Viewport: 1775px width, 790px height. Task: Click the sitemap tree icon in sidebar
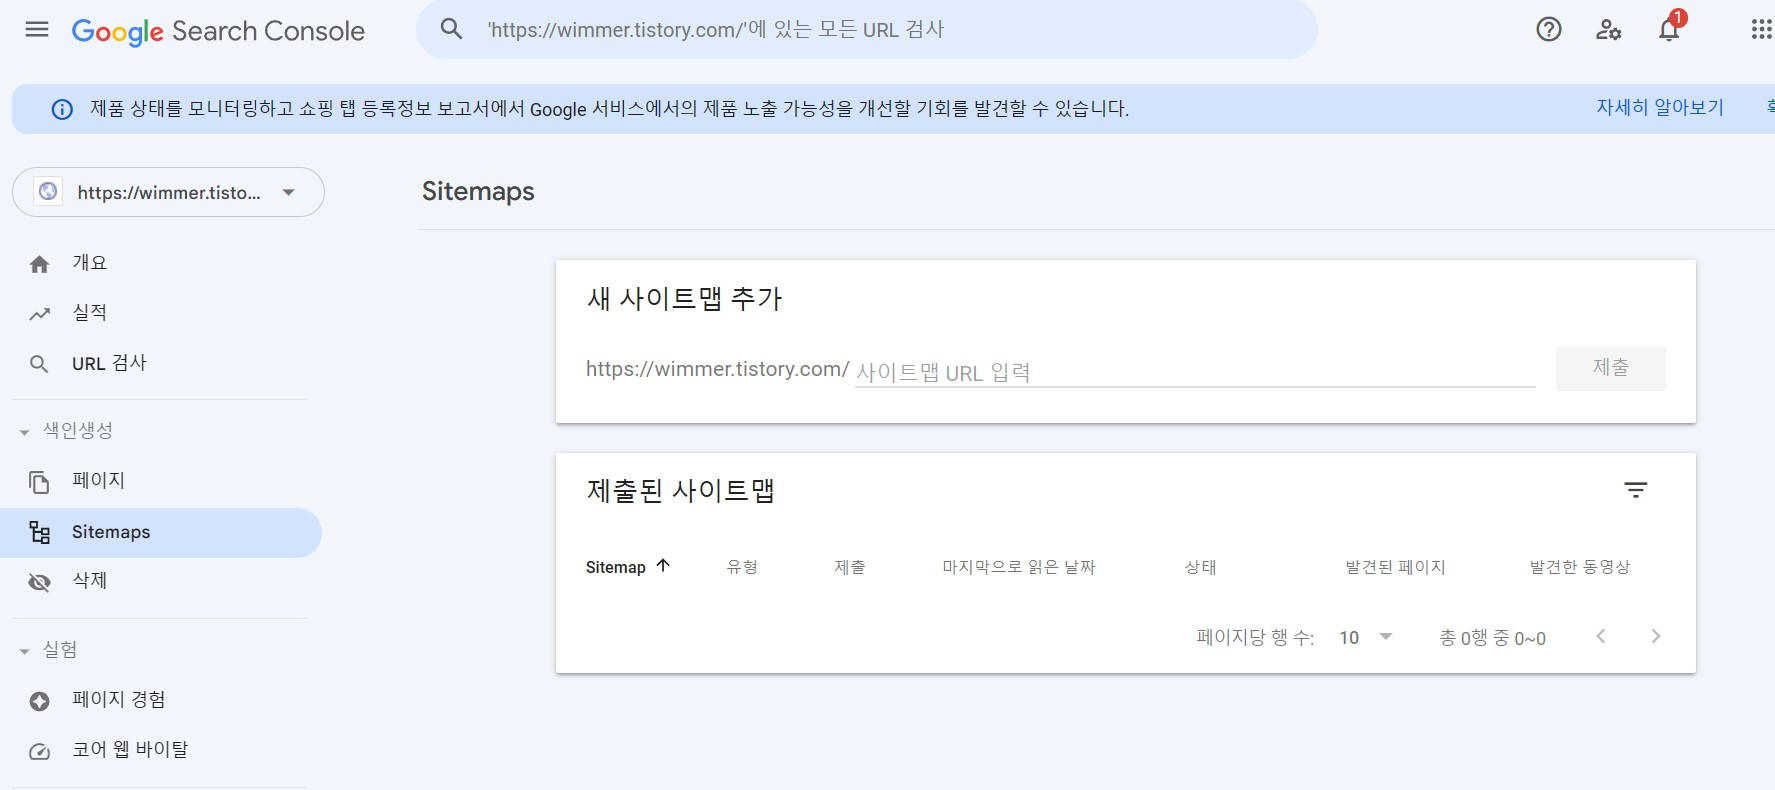click(39, 532)
